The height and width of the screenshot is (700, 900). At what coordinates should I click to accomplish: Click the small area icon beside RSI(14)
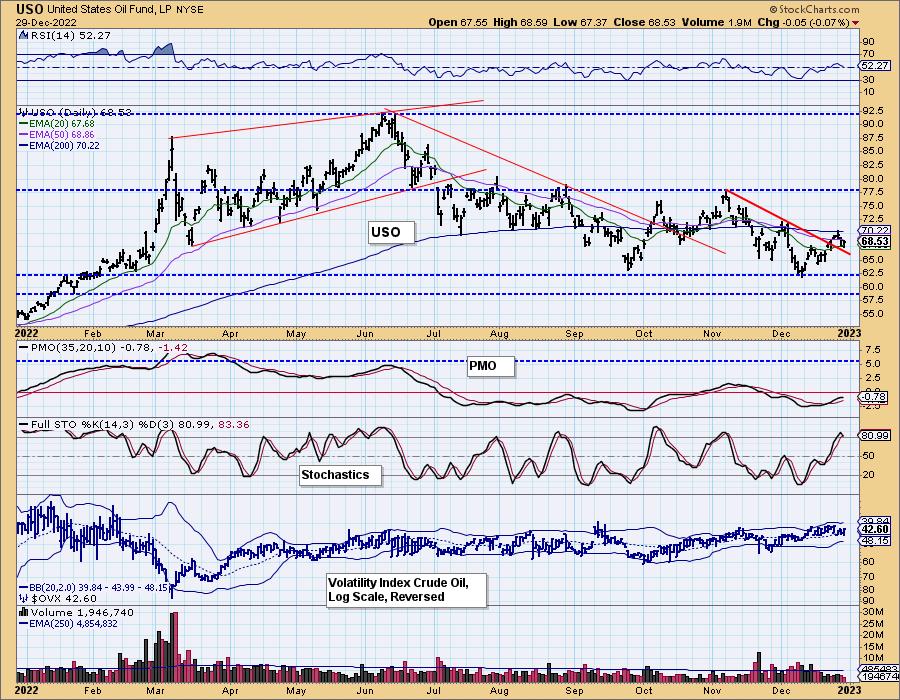tap(23, 35)
